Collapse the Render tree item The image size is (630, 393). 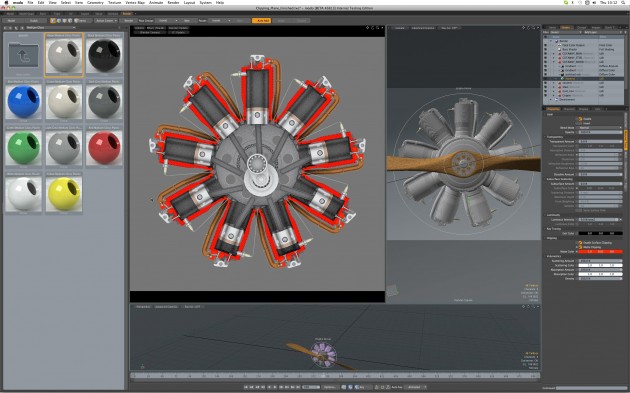click(551, 41)
